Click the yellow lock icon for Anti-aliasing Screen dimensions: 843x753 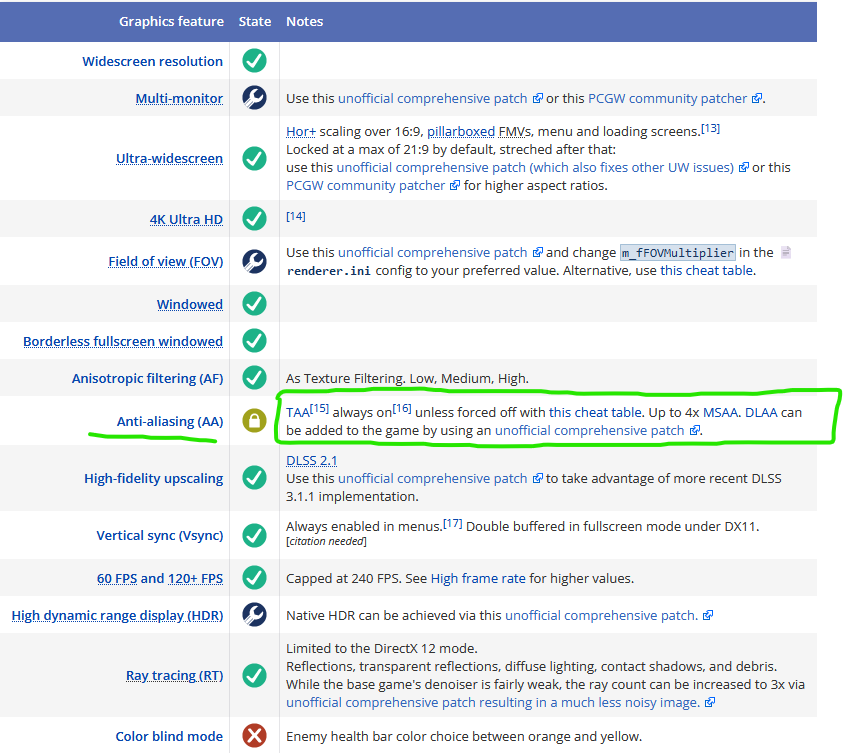tap(254, 420)
